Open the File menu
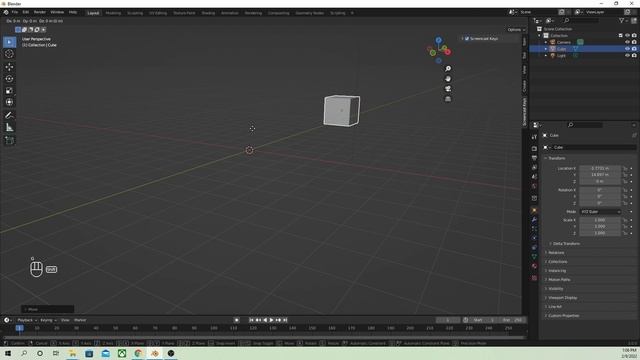Viewport: 640px width, 360px height. pyautogui.click(x=15, y=13)
